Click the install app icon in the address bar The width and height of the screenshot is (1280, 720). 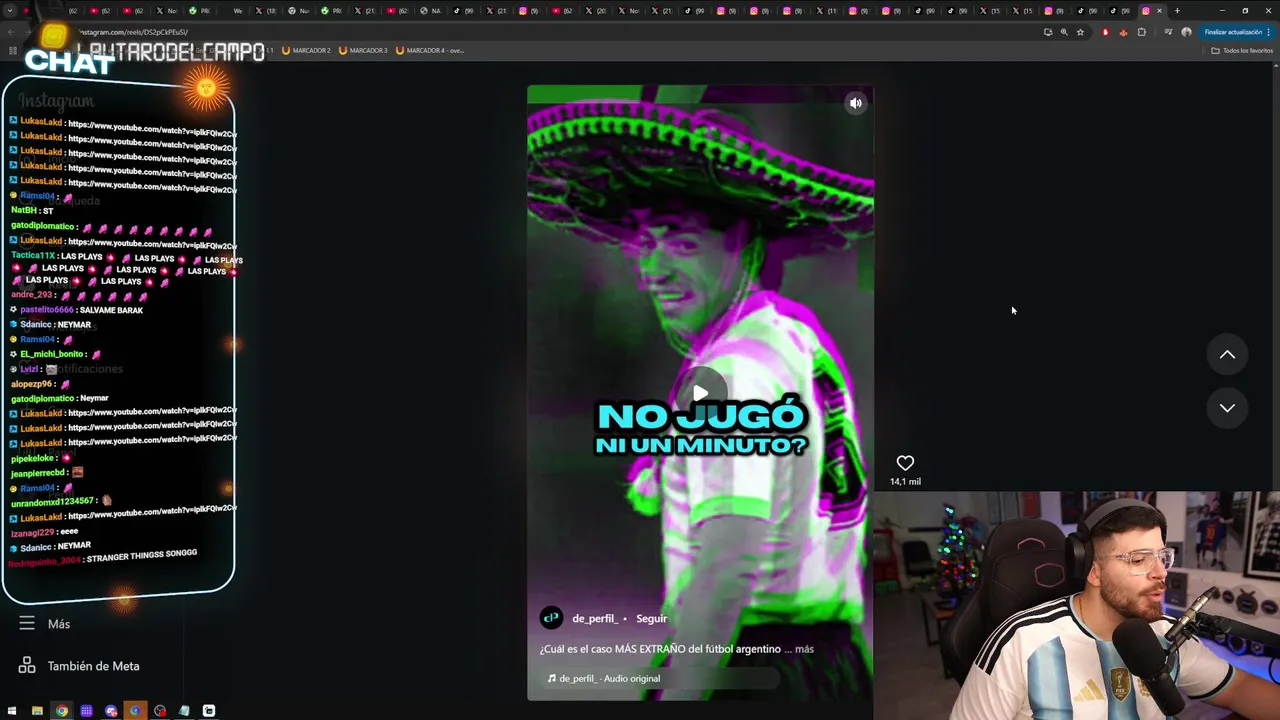click(1047, 32)
